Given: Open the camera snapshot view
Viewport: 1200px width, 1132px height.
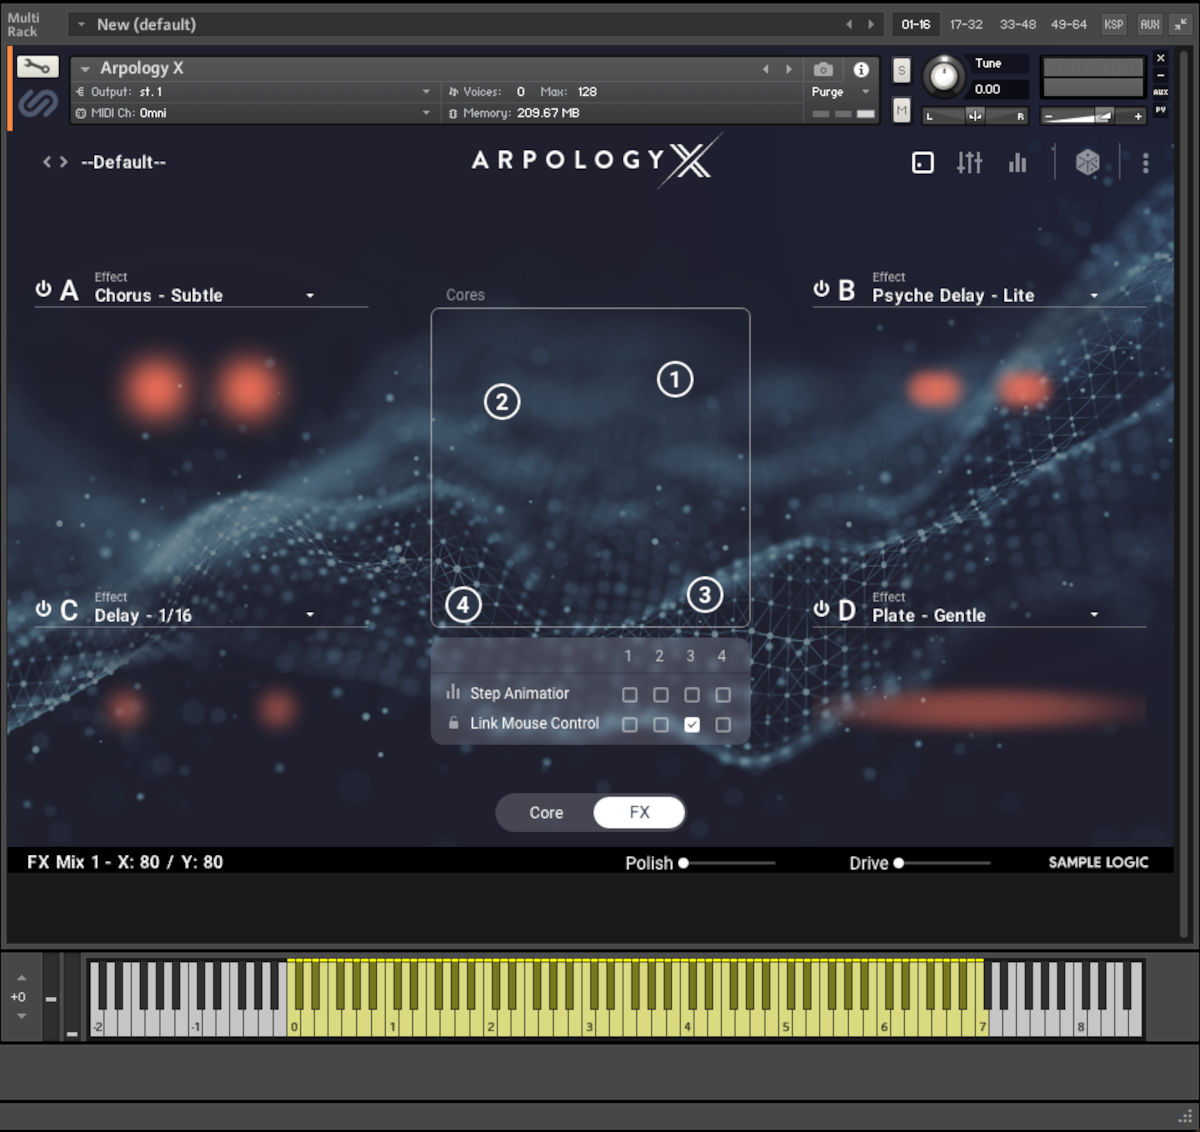Looking at the screenshot, I should coord(823,69).
